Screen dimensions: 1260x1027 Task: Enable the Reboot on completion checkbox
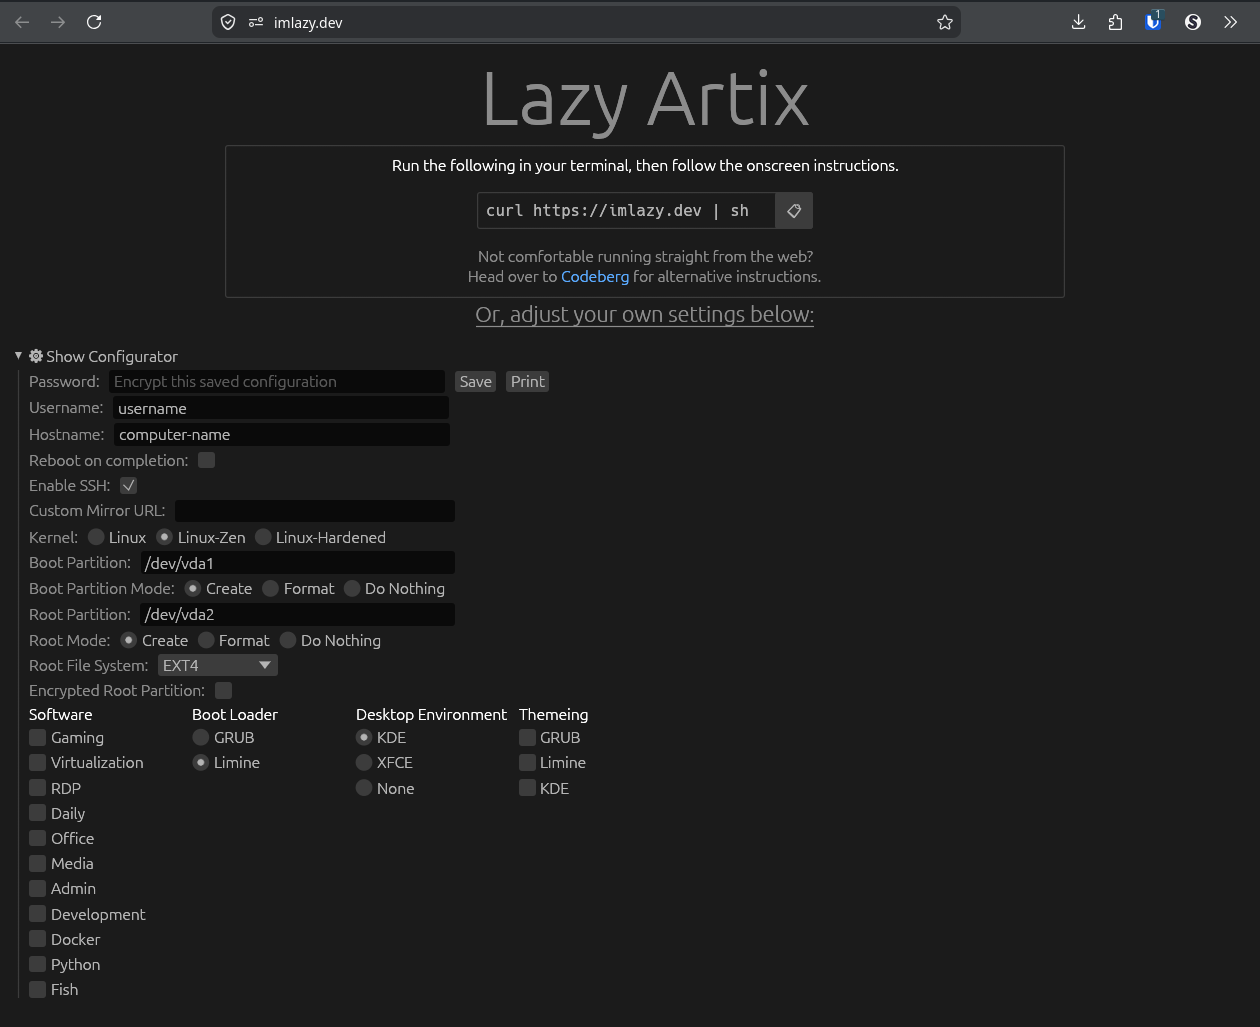point(207,460)
